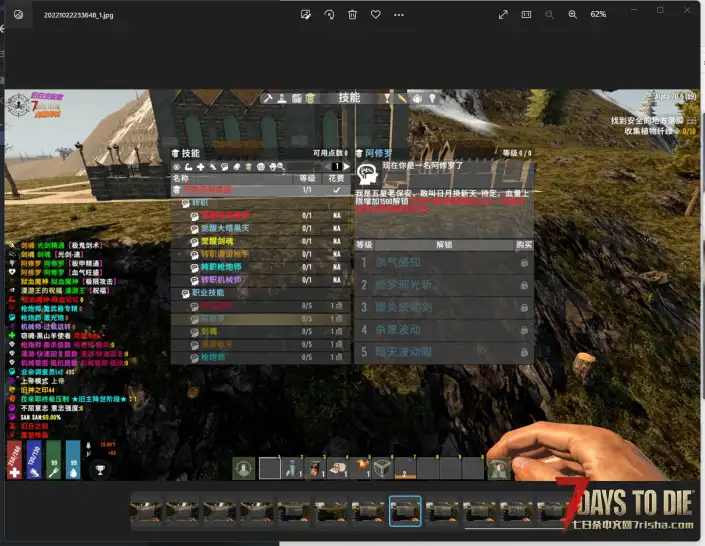Open the quests exclamation mark tab icon
Image resolution: width=705 pixels, height=546 pixels.
(387, 98)
